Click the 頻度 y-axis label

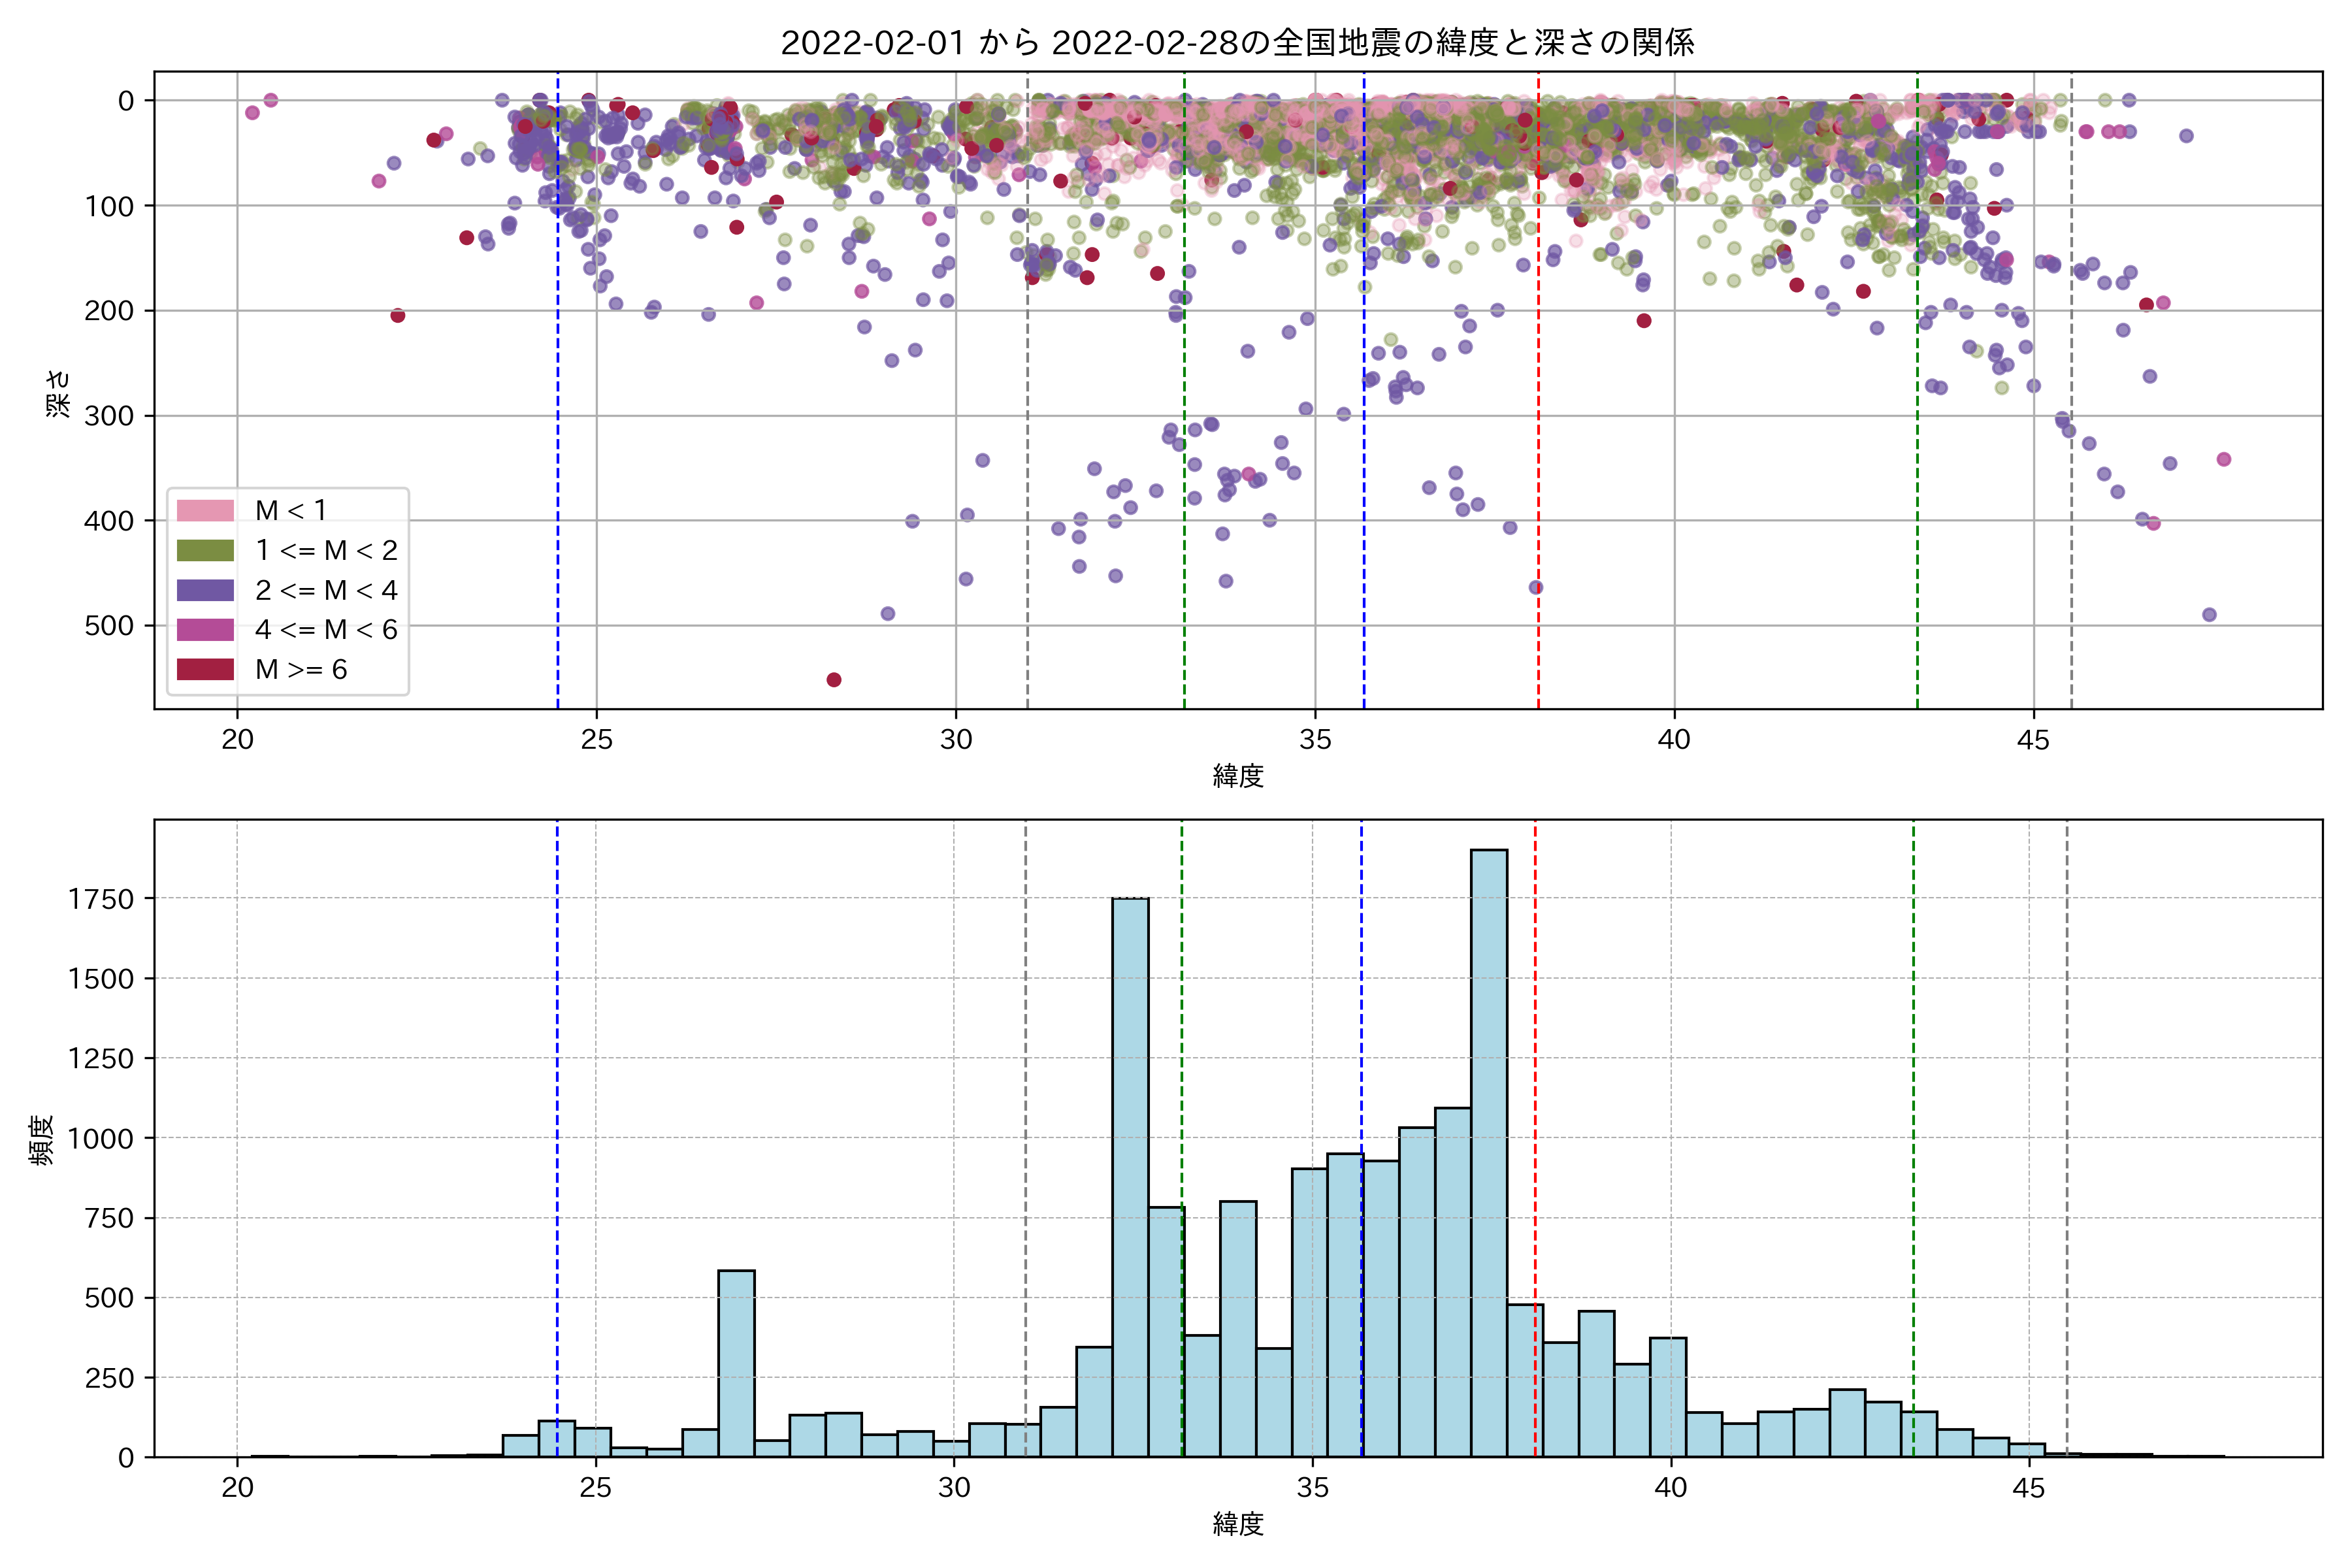(42, 1139)
